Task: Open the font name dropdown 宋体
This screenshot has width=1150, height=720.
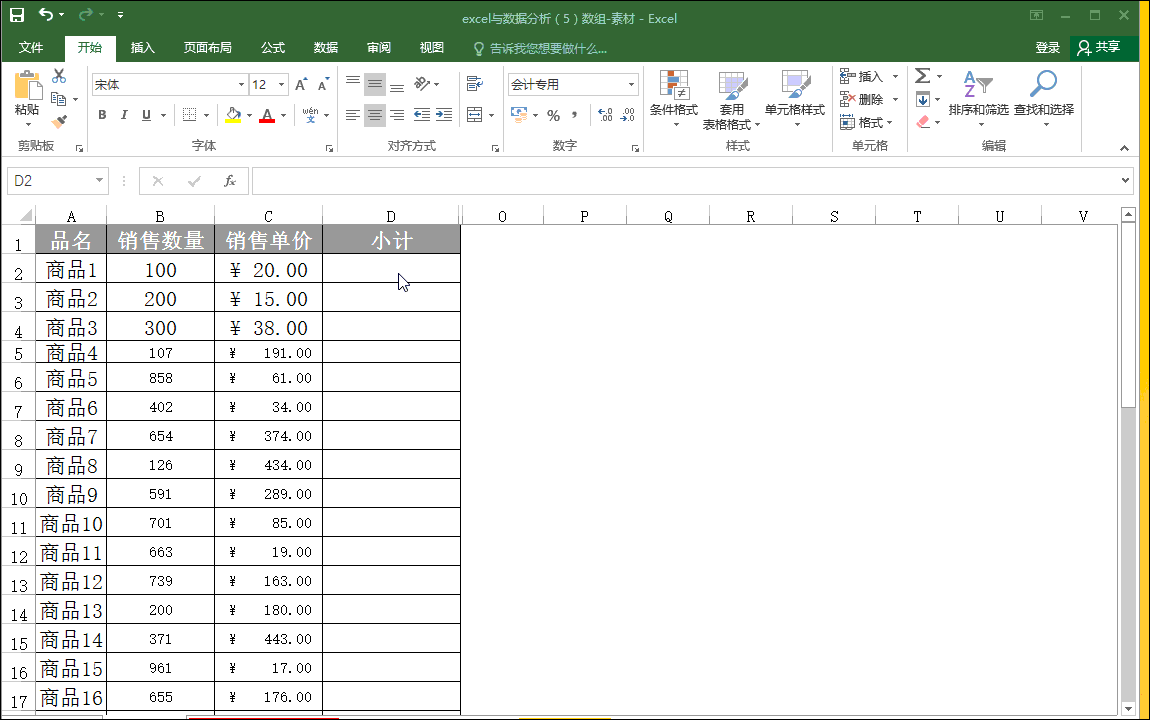Action: click(241, 85)
